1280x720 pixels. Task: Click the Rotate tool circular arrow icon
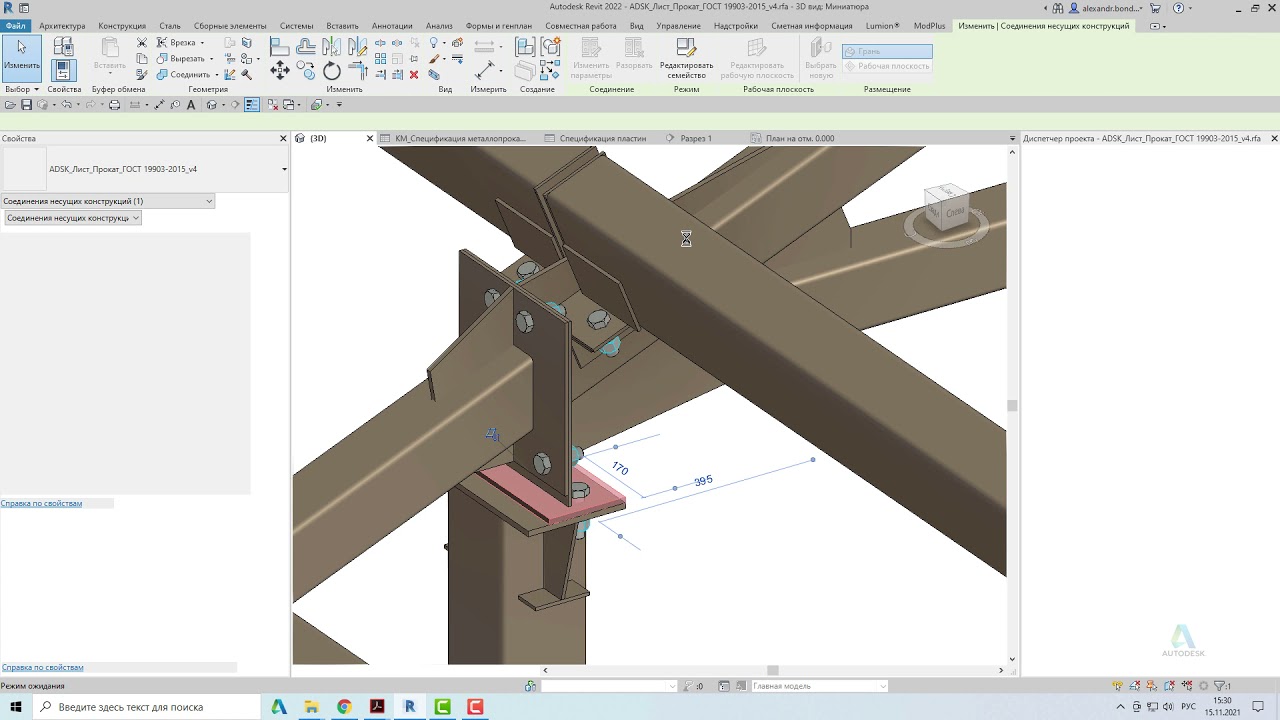click(332, 71)
